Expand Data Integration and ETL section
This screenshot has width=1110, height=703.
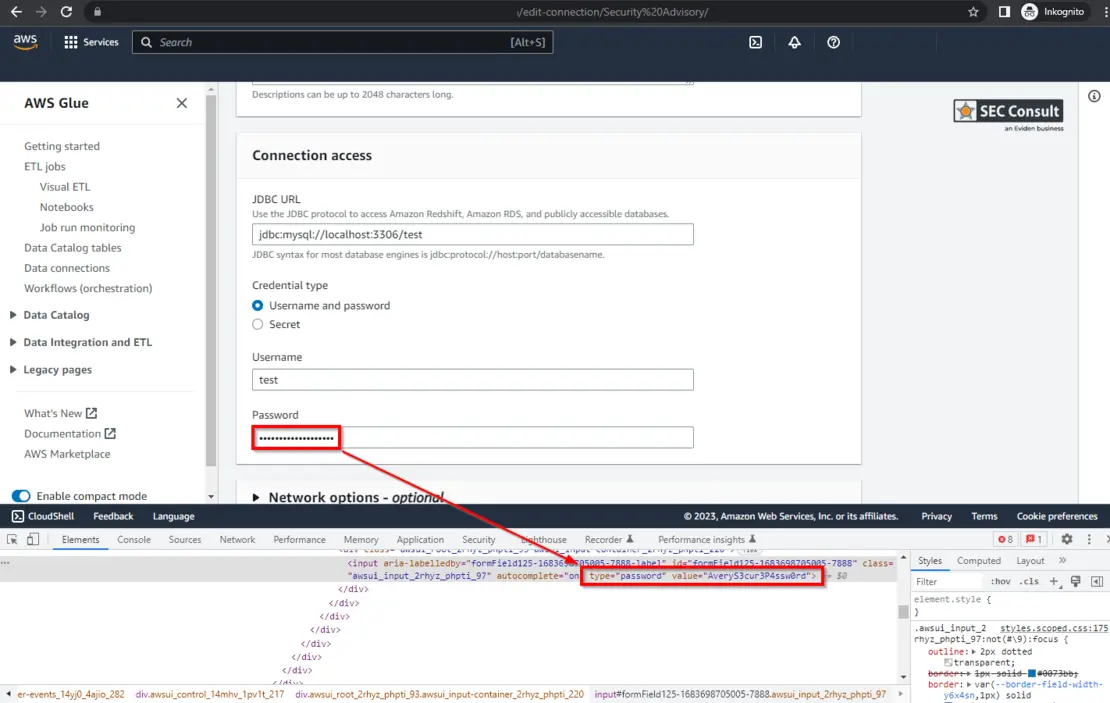click(x=13, y=342)
